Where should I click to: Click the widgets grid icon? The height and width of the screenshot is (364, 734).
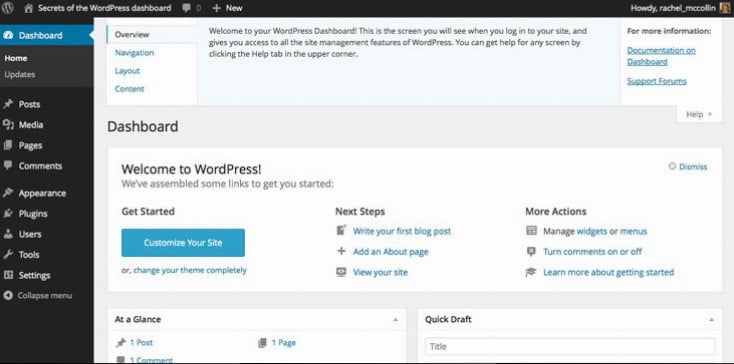click(x=531, y=231)
